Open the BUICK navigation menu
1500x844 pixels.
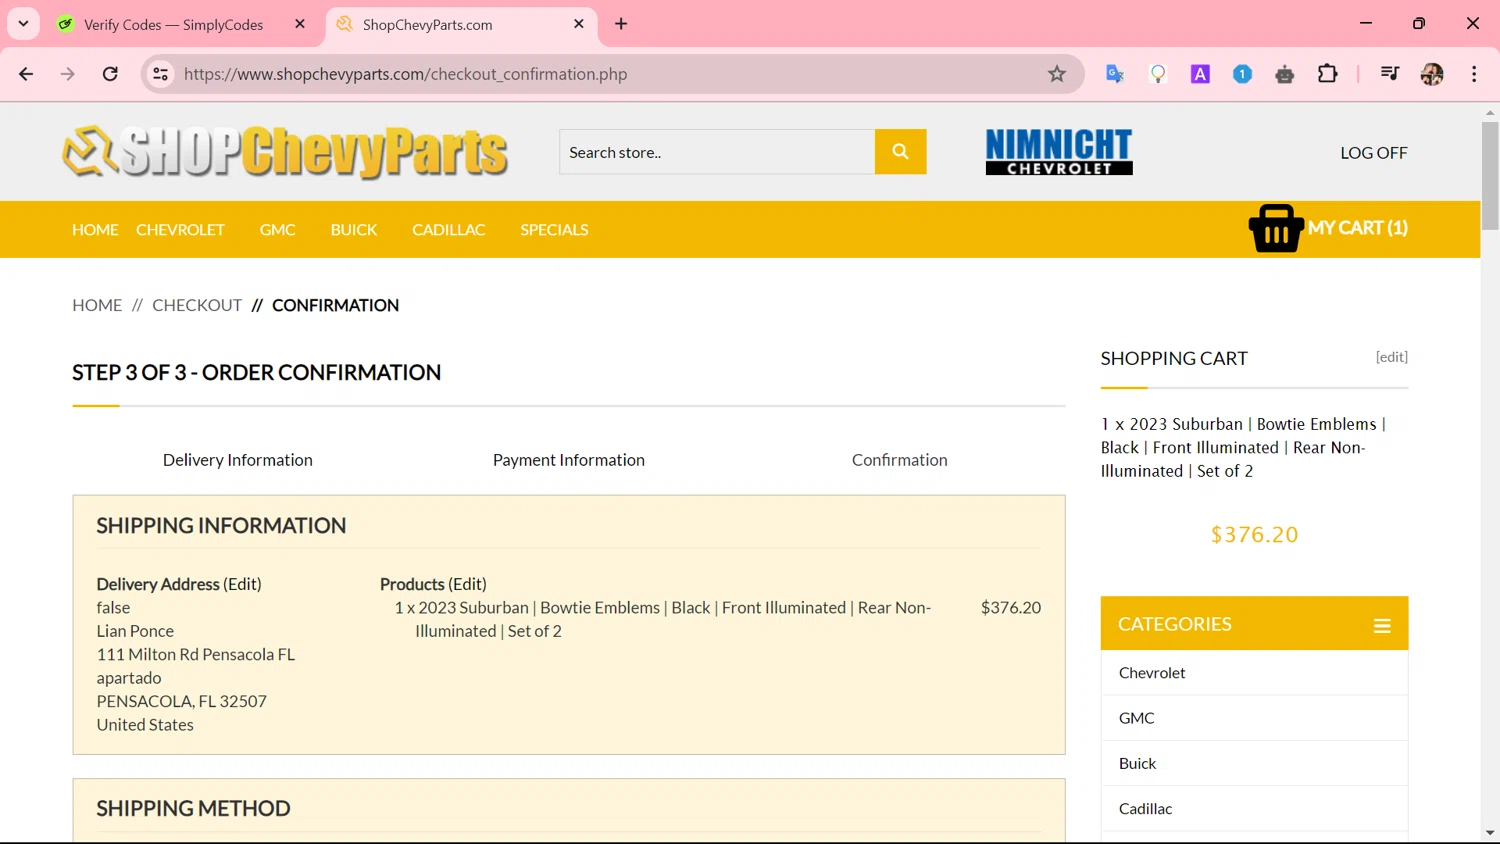(x=354, y=230)
